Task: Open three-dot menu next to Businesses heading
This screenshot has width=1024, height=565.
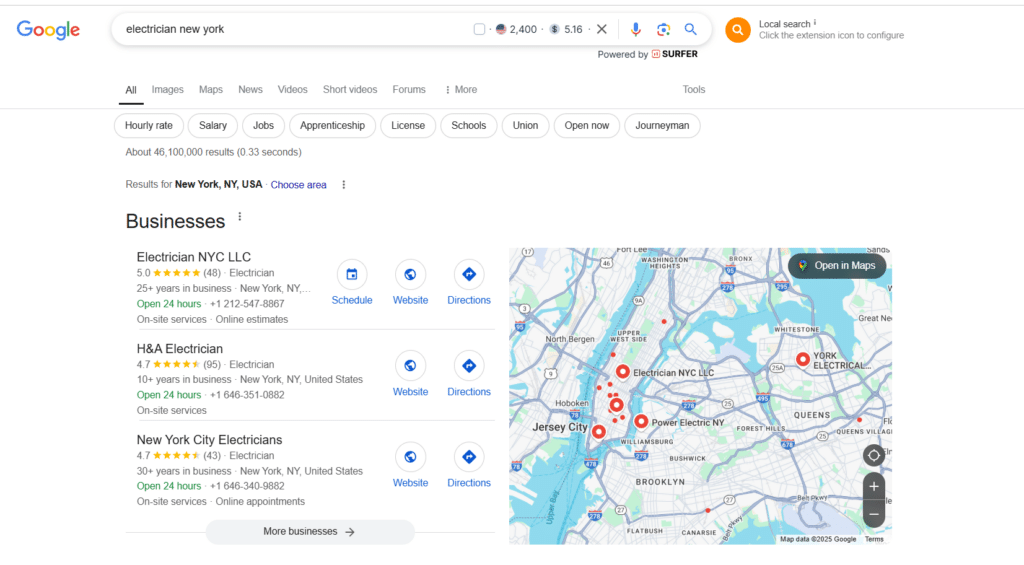Action: coord(240,217)
